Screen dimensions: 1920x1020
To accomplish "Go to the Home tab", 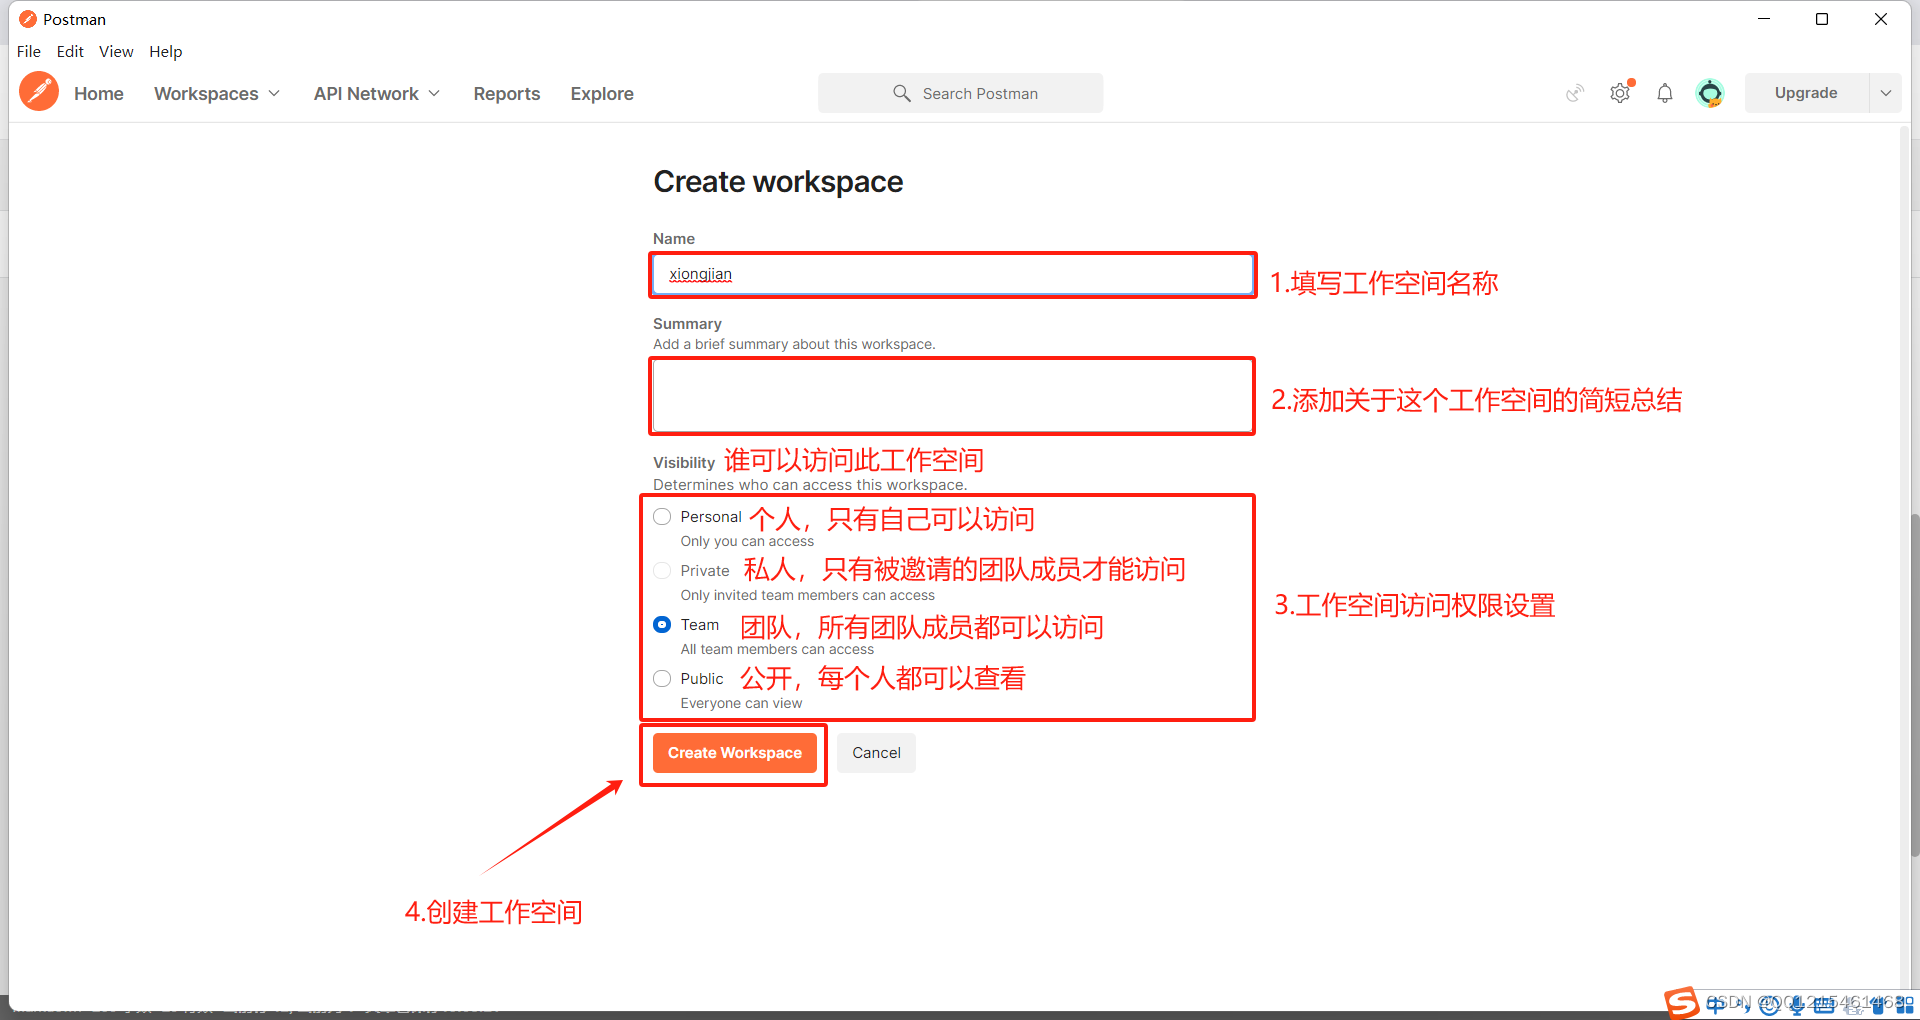I will tap(99, 93).
